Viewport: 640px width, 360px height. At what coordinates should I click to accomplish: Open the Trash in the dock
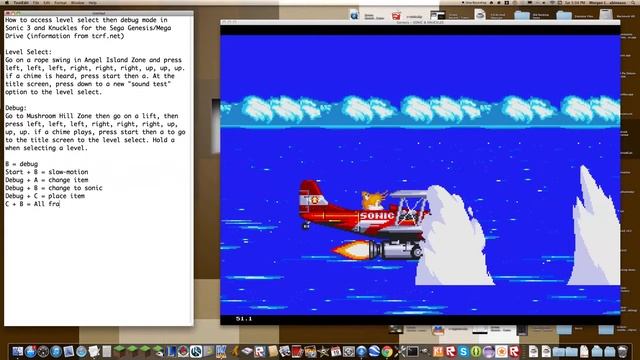[622, 351]
